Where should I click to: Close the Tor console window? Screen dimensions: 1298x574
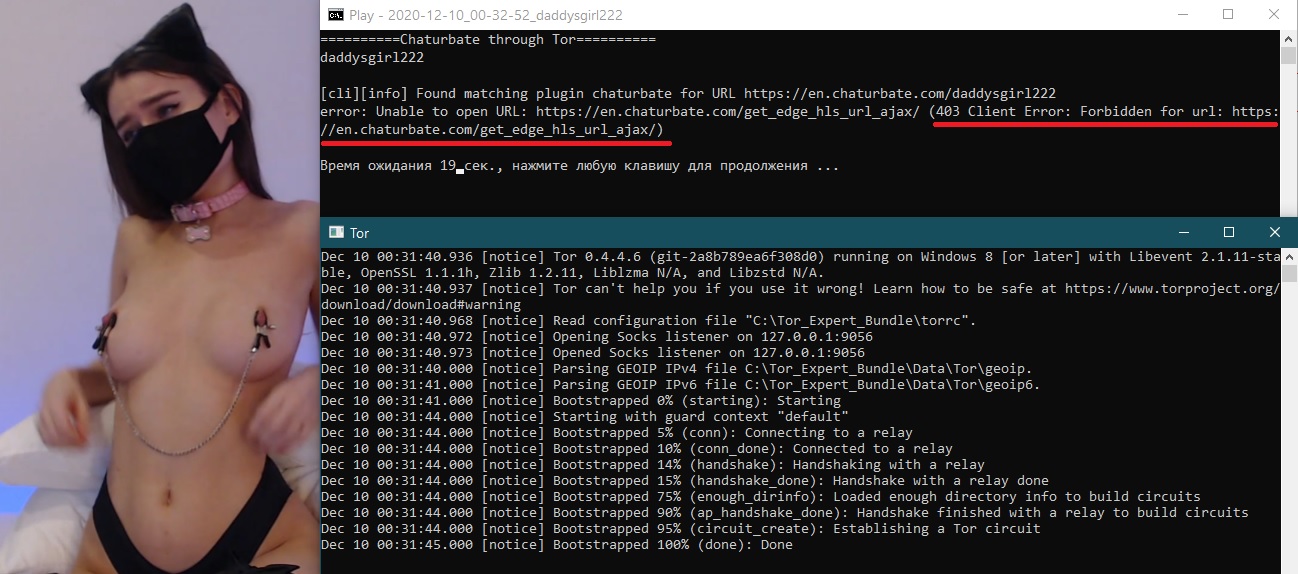coord(1275,232)
